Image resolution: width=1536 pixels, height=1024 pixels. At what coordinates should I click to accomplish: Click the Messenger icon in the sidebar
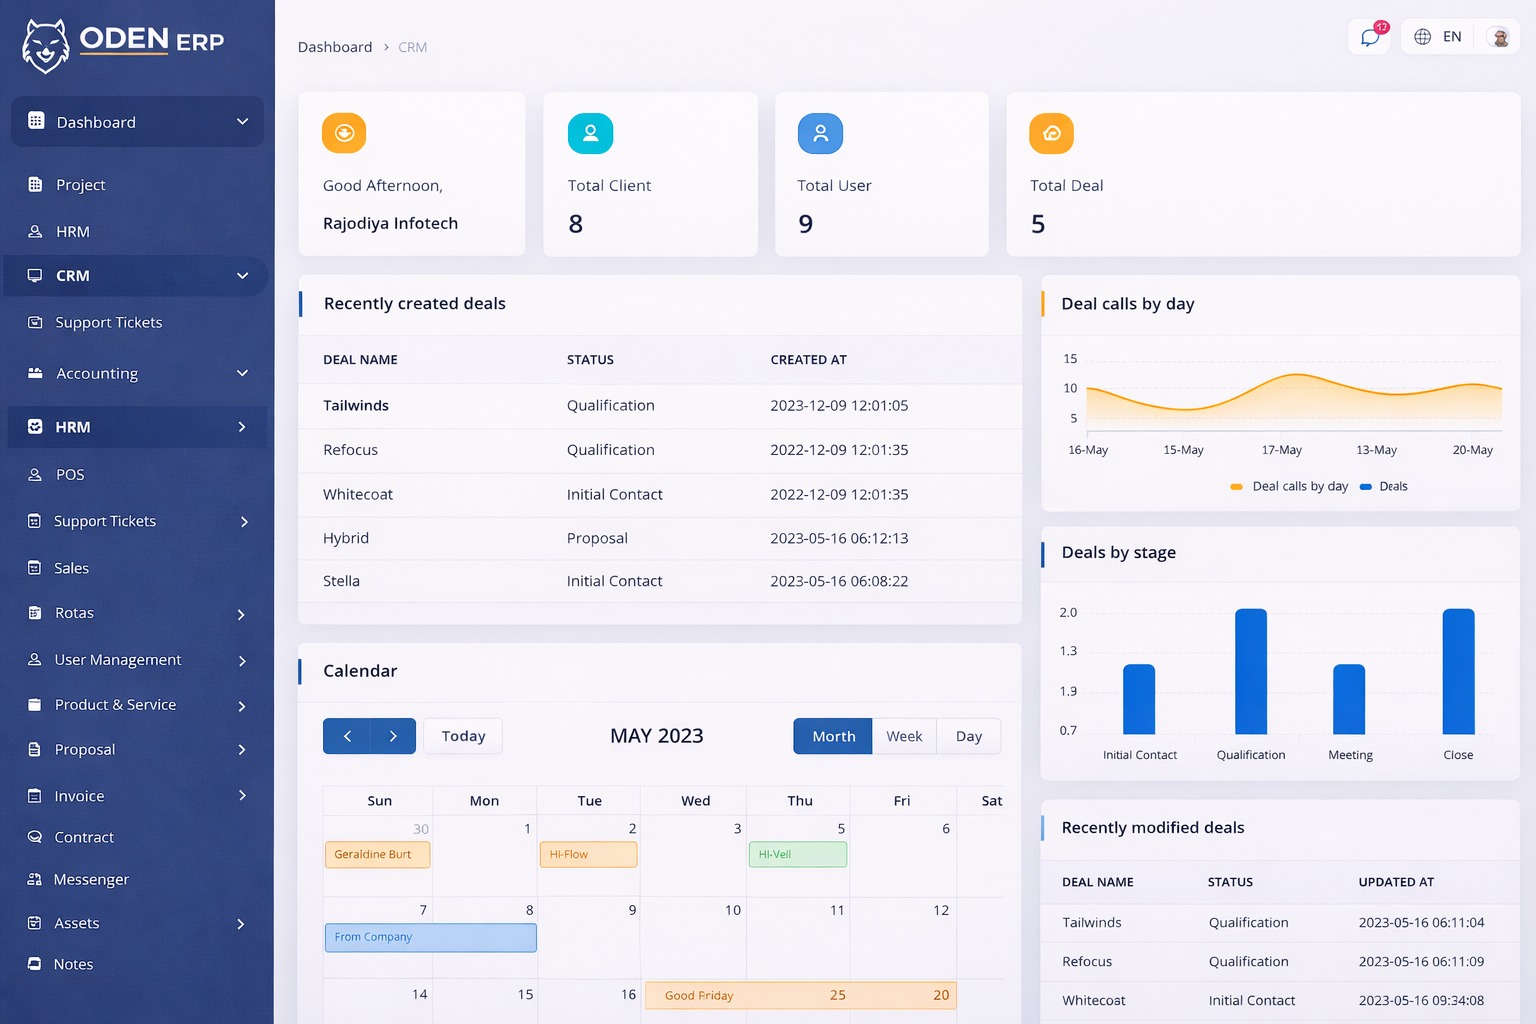click(x=36, y=879)
